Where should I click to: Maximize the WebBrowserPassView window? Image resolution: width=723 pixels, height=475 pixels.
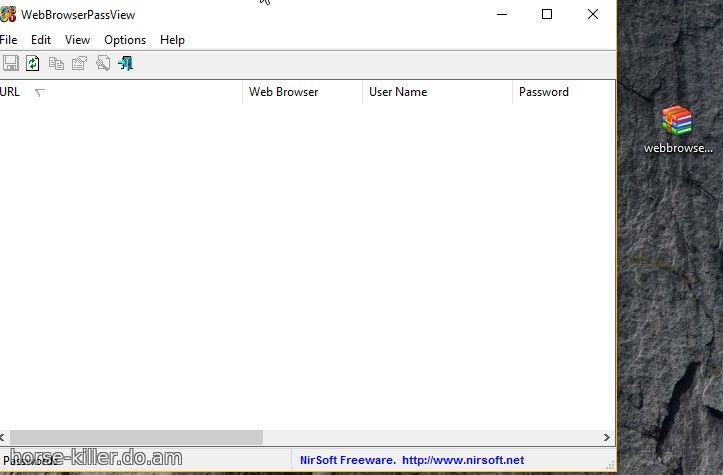point(547,14)
